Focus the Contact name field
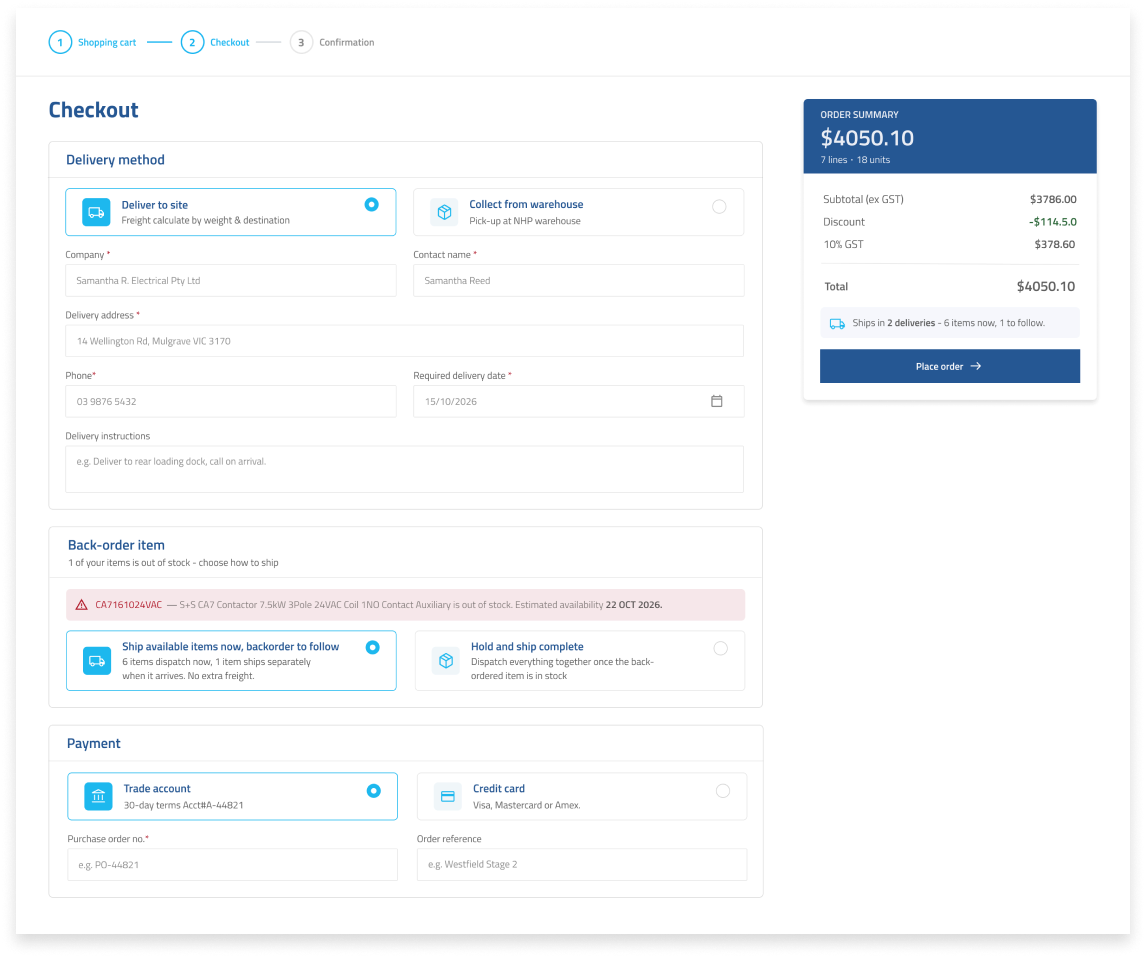This screenshot has width=1146, height=958. (579, 281)
